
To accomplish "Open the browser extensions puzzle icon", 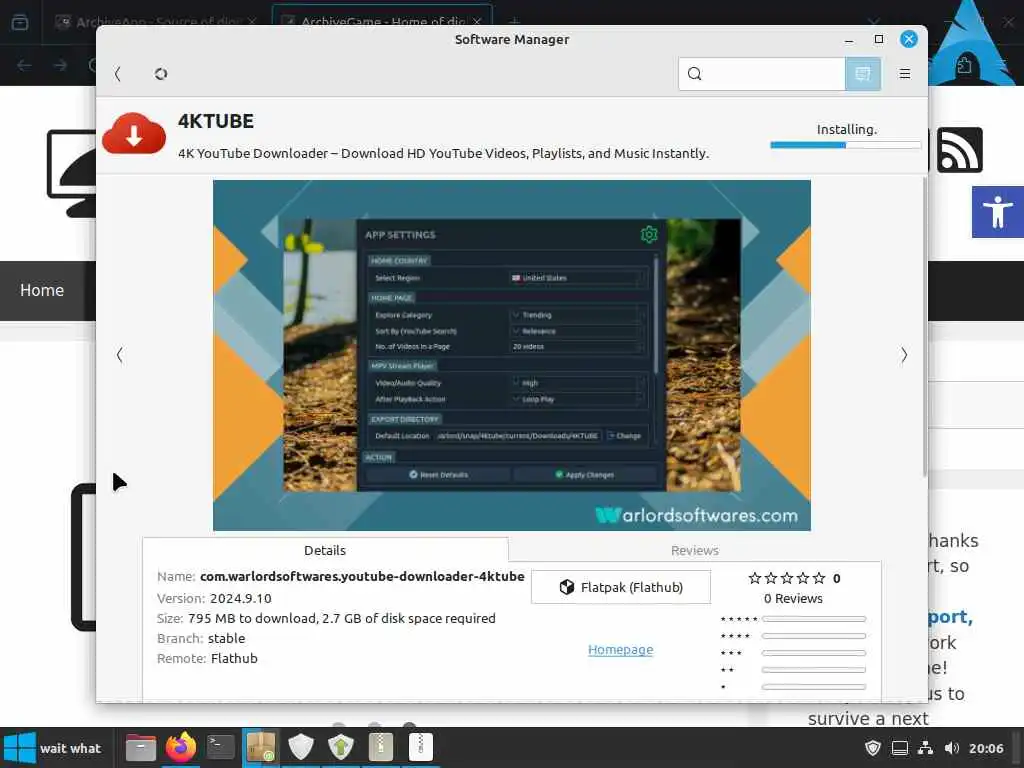I will (964, 65).
